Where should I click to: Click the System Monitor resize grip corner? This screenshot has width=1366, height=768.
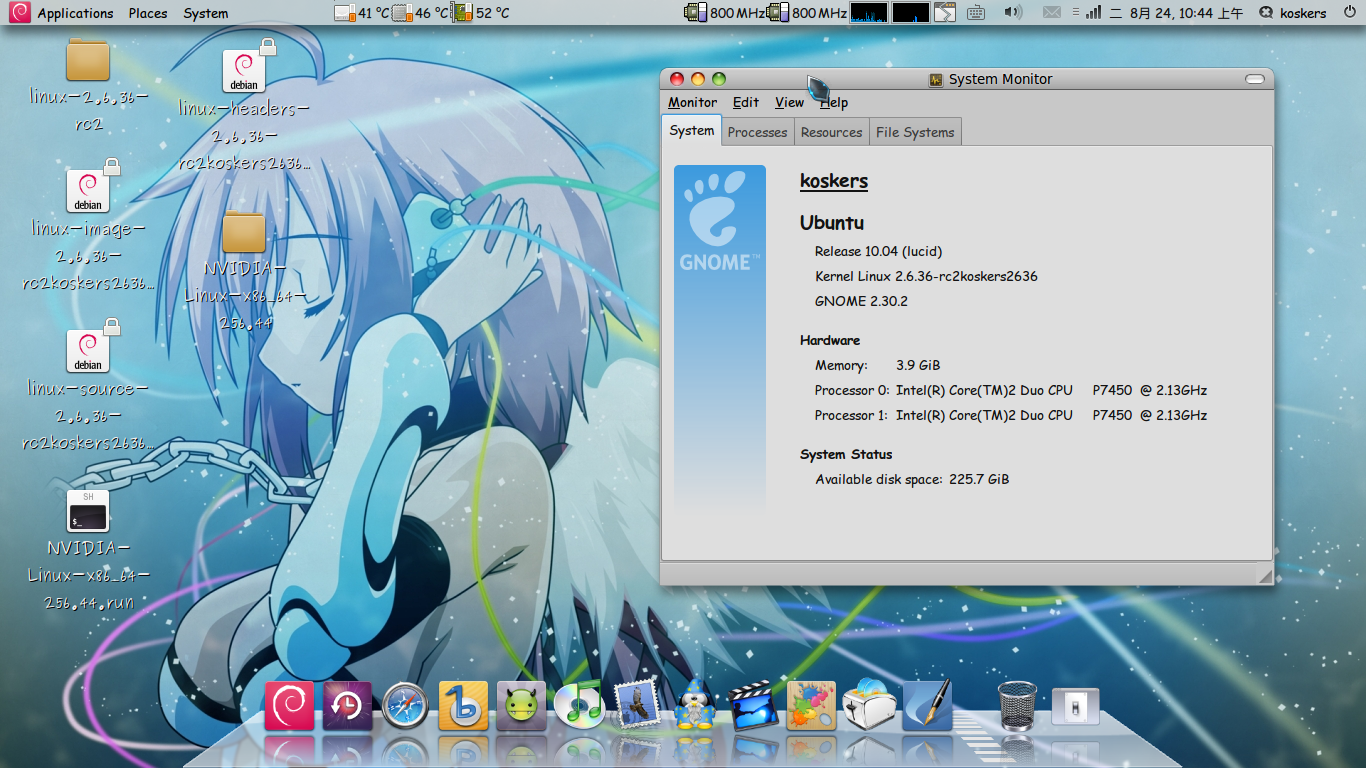coord(1265,575)
